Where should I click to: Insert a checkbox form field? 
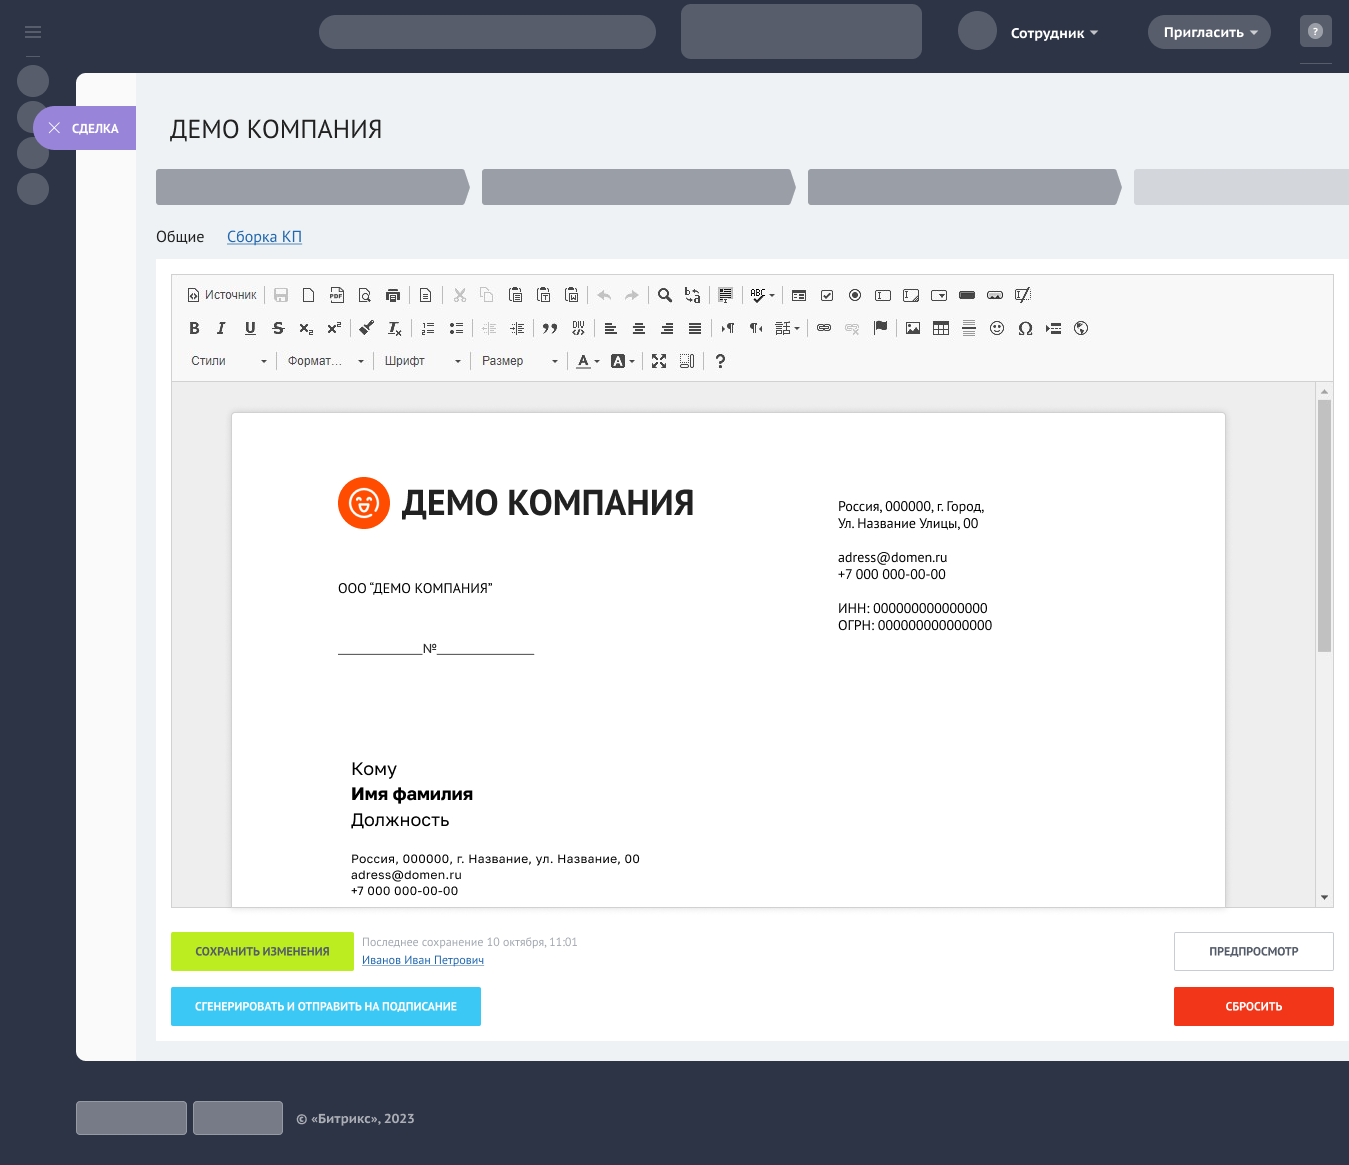coord(827,295)
